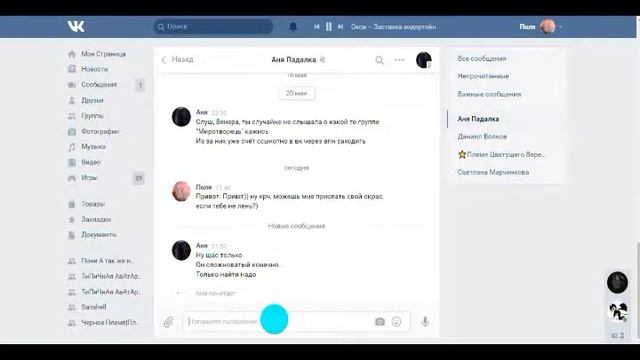Screen dimensions: 640x360
Task: Open Пони А так же и... group shortcut
Action: click(107, 260)
